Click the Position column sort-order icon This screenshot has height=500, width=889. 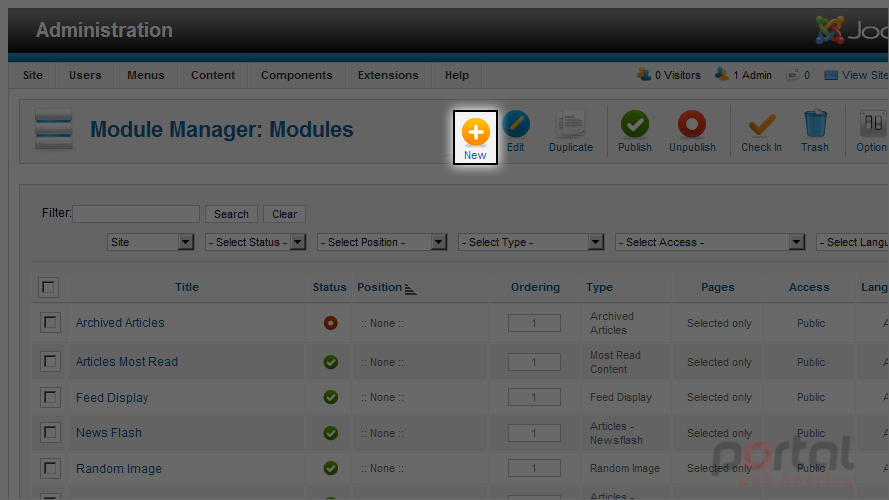point(410,289)
